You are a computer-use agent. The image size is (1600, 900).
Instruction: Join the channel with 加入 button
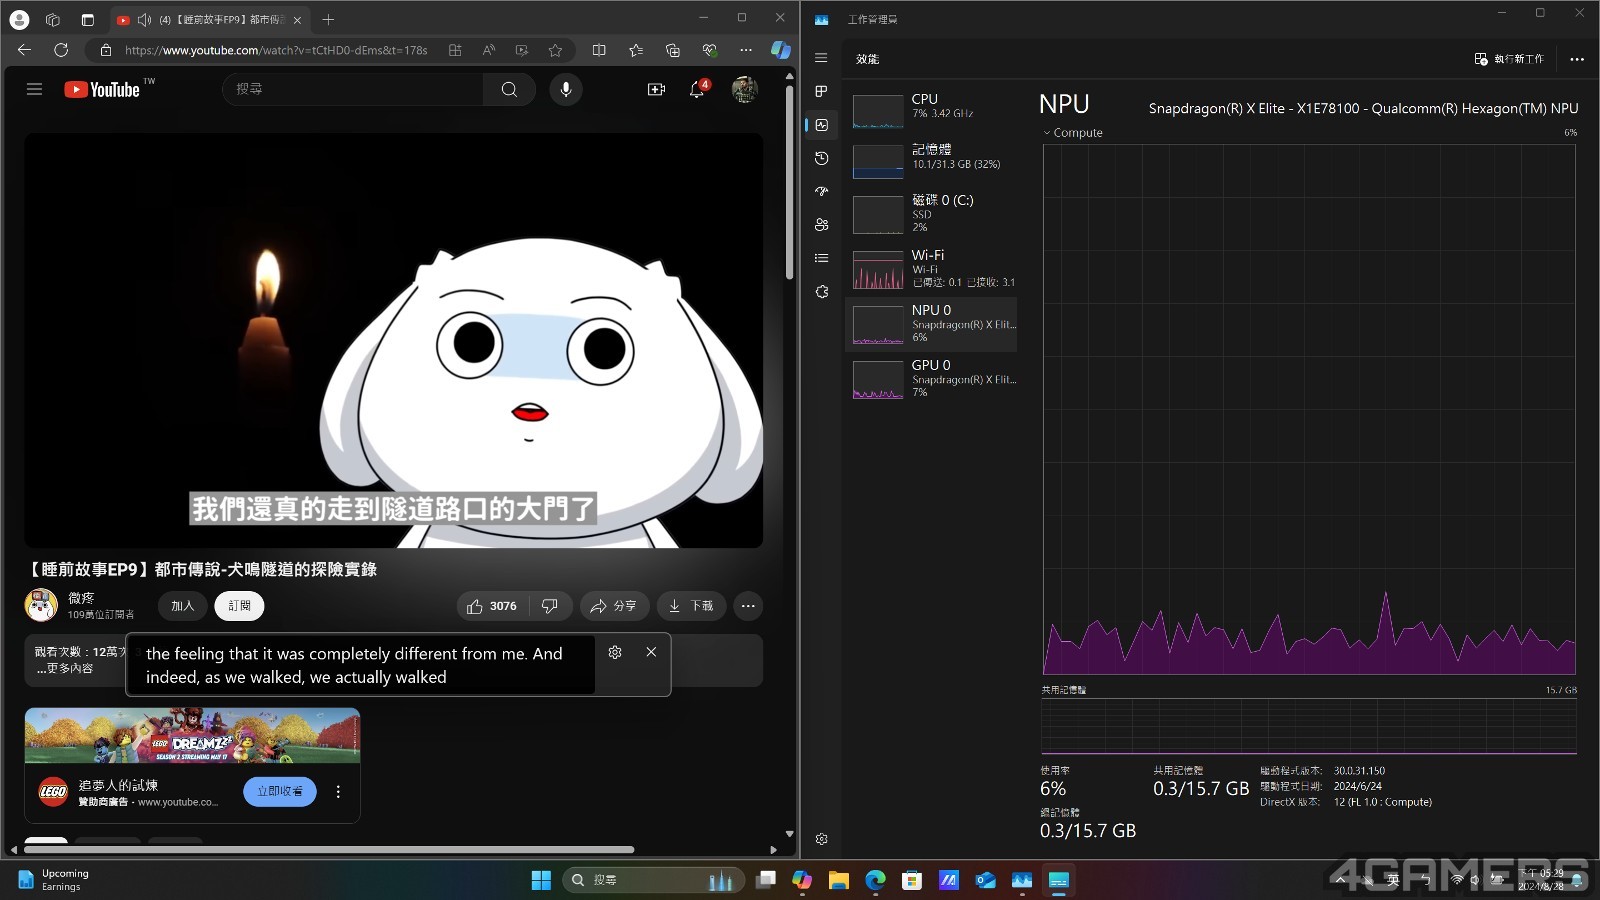click(182, 606)
